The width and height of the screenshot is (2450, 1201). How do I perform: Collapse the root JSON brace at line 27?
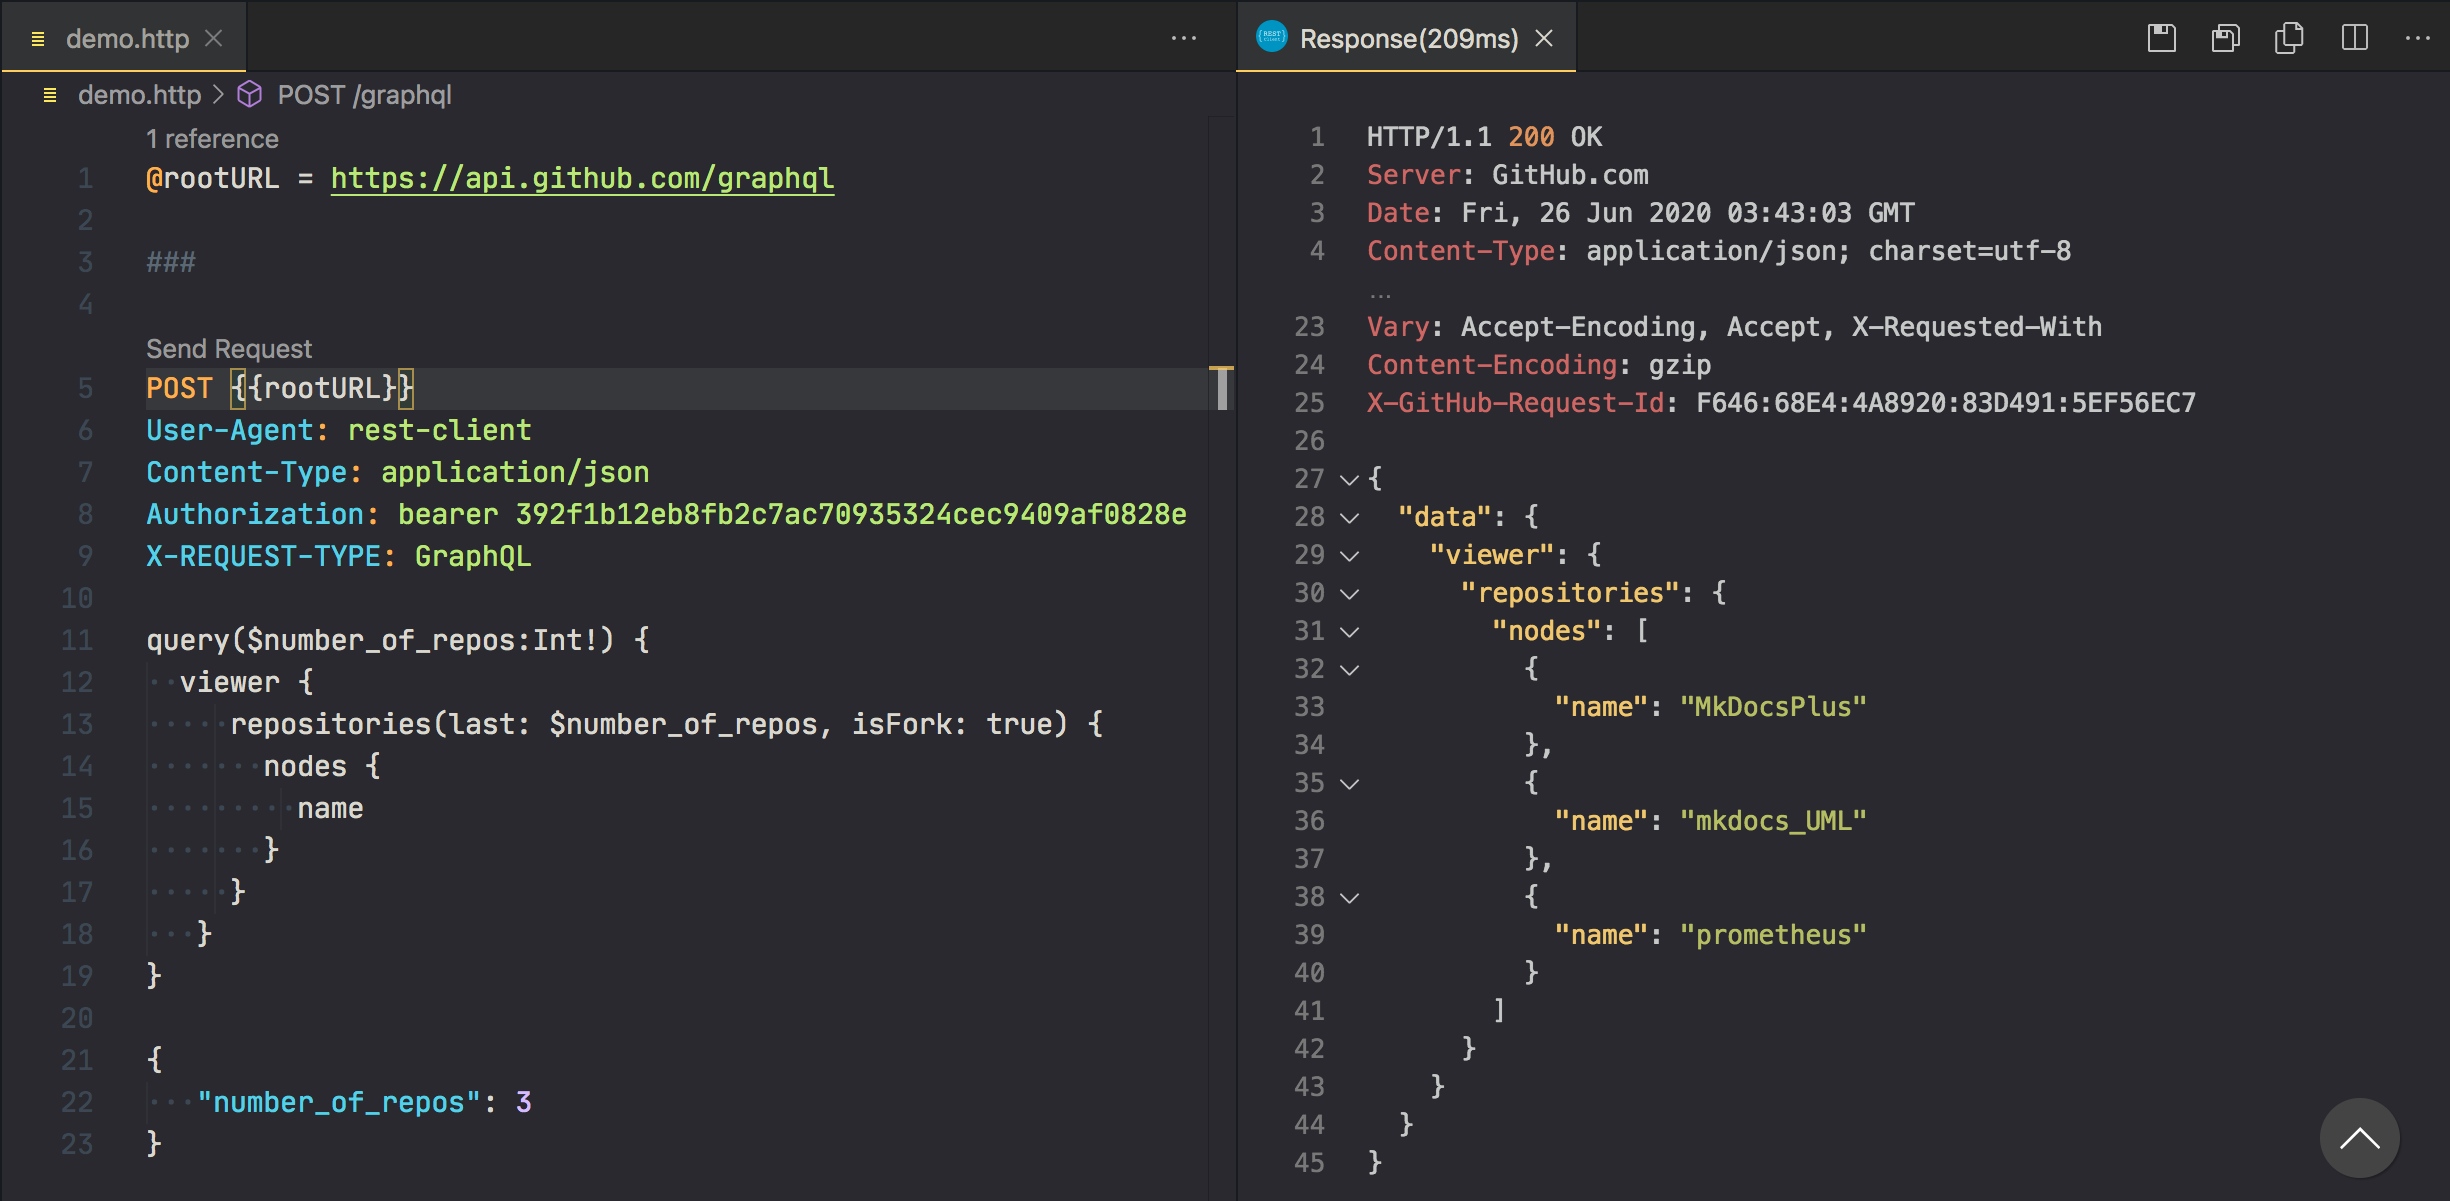tap(1349, 480)
